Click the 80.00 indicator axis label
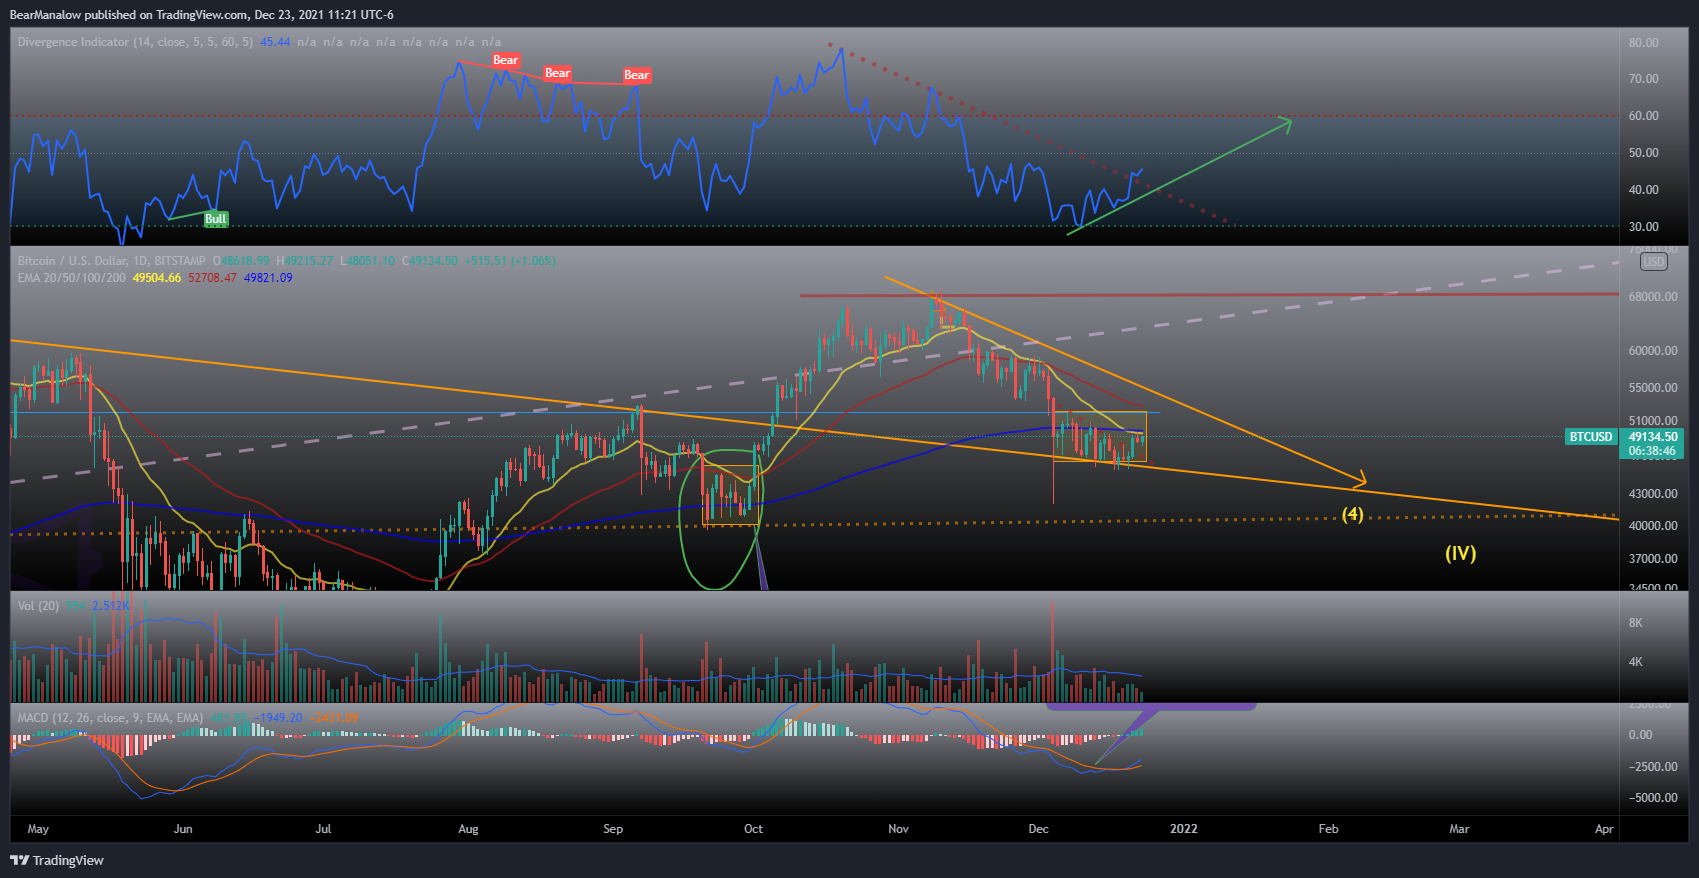 (x=1644, y=43)
